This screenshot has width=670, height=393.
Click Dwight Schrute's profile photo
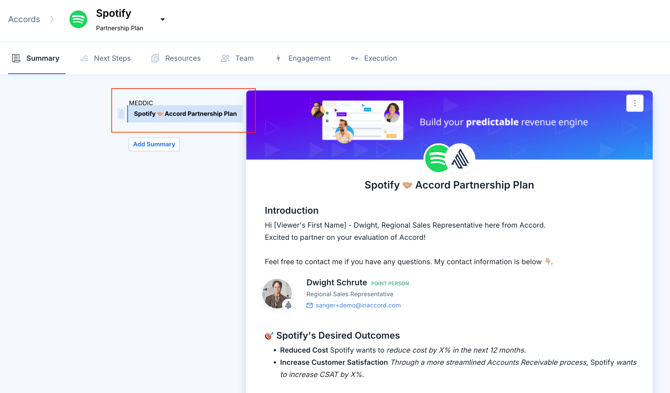(x=277, y=294)
